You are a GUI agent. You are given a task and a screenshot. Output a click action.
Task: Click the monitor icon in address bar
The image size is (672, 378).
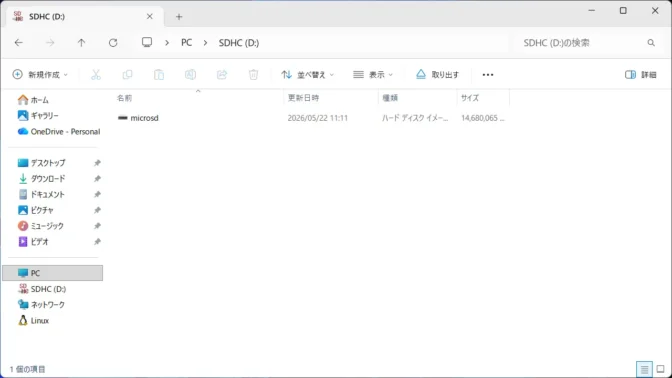tap(147, 42)
